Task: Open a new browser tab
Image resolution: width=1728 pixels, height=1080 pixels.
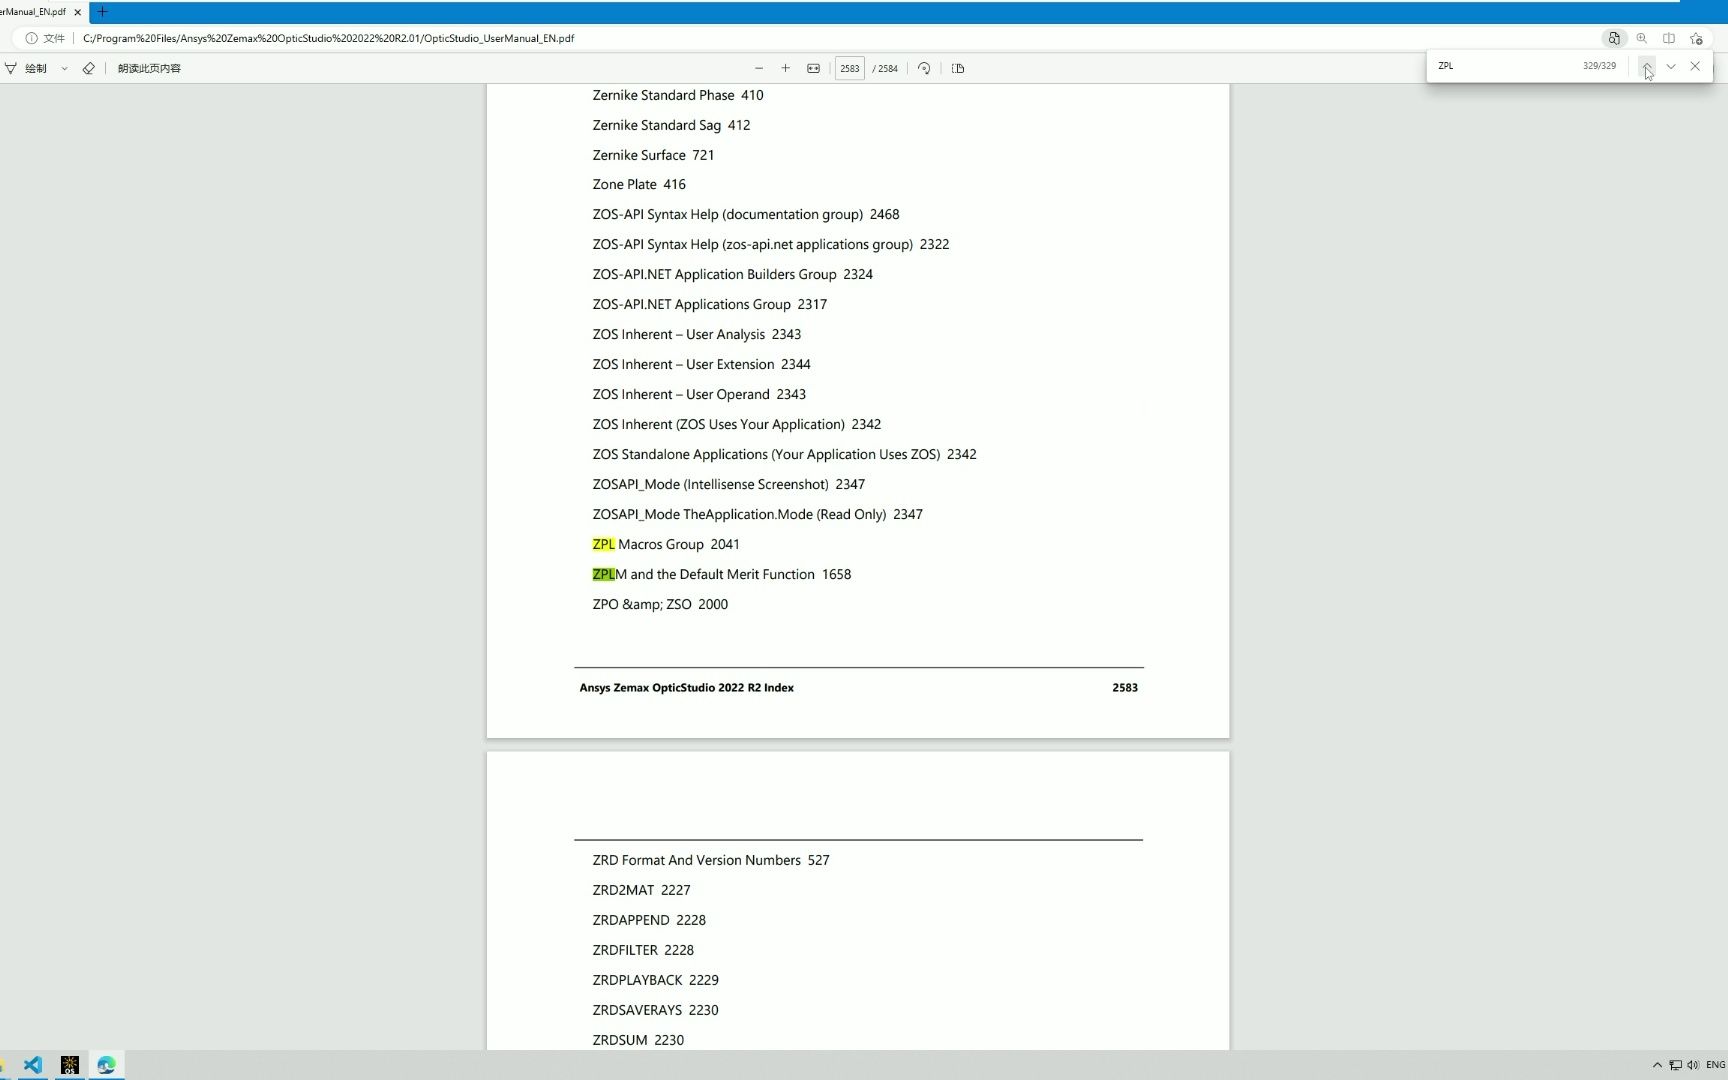Action: tap(102, 12)
